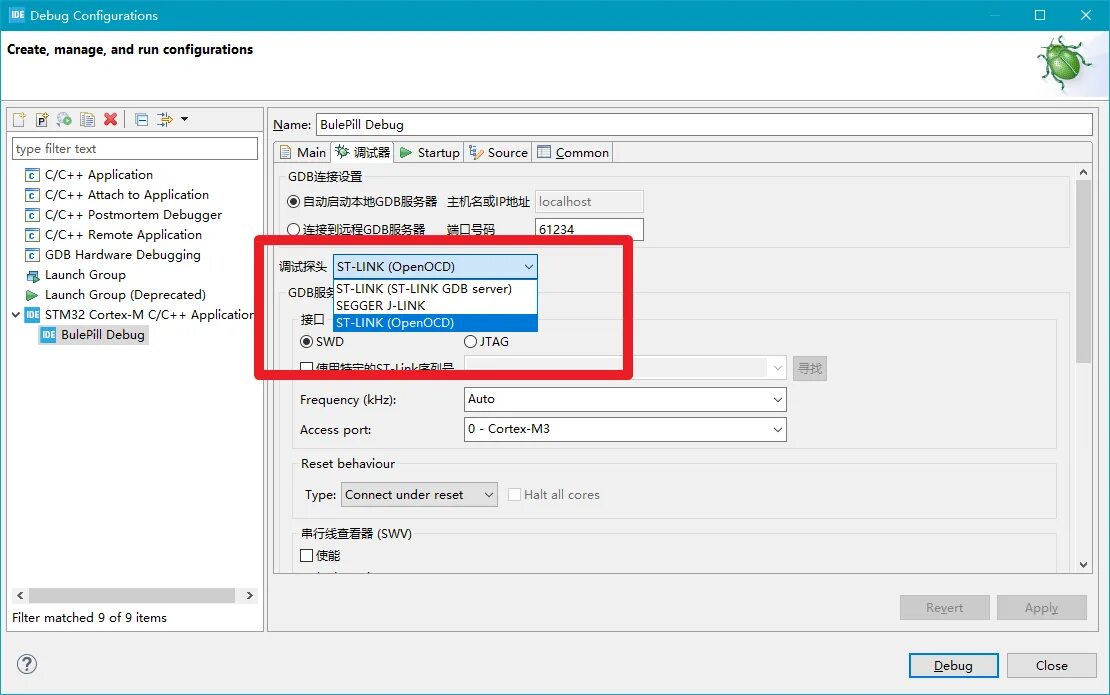The height and width of the screenshot is (695, 1110).
Task: Switch to the 调试器 debugger tab
Action: 363,152
